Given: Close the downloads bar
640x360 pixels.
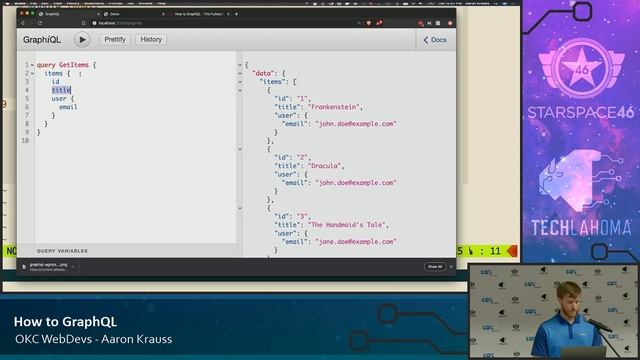Looking at the screenshot, I should (x=451, y=267).
